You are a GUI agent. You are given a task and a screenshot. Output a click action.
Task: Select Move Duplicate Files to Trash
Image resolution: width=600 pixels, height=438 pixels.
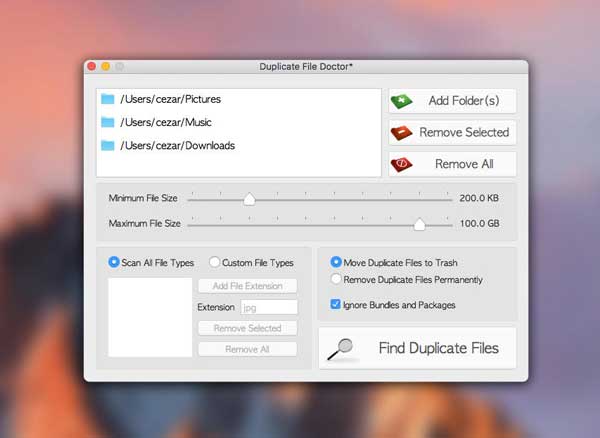click(336, 262)
